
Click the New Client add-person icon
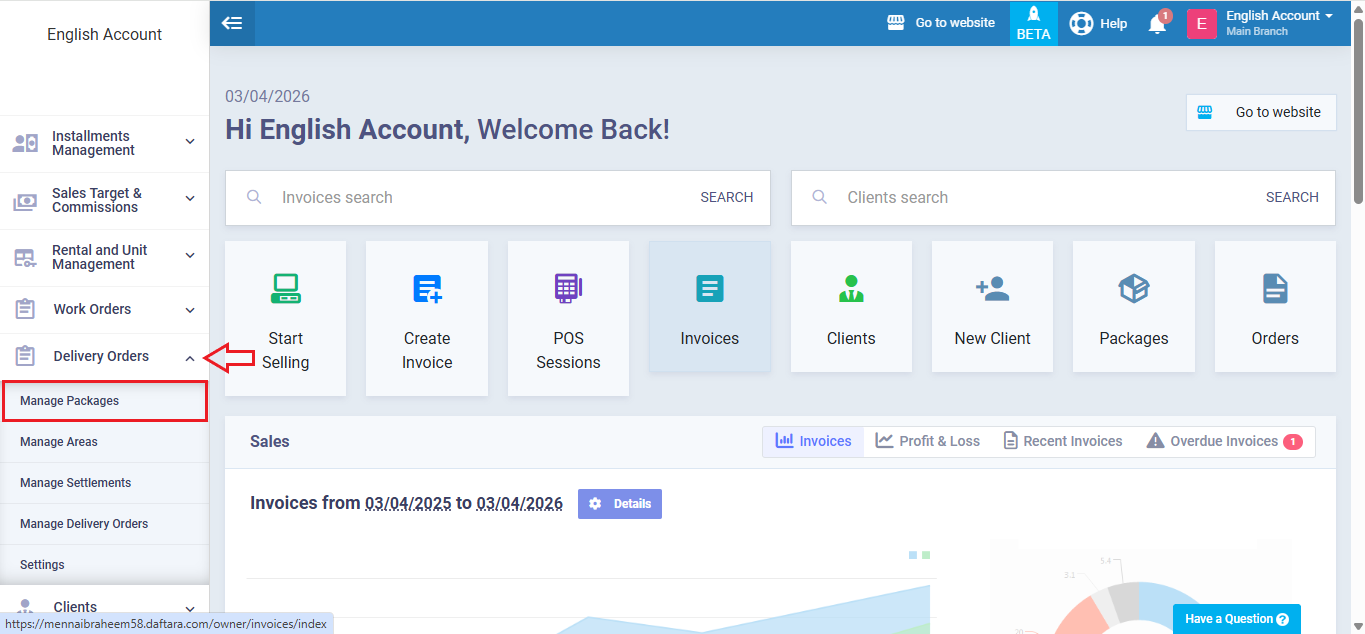(992, 289)
